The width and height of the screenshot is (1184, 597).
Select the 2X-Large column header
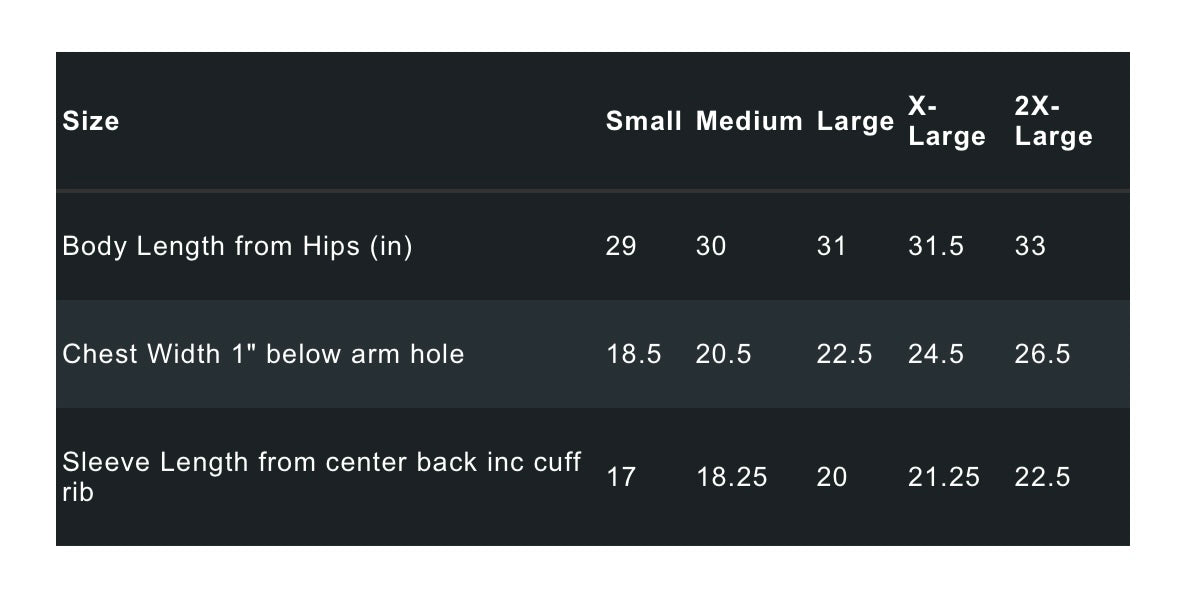point(1053,121)
